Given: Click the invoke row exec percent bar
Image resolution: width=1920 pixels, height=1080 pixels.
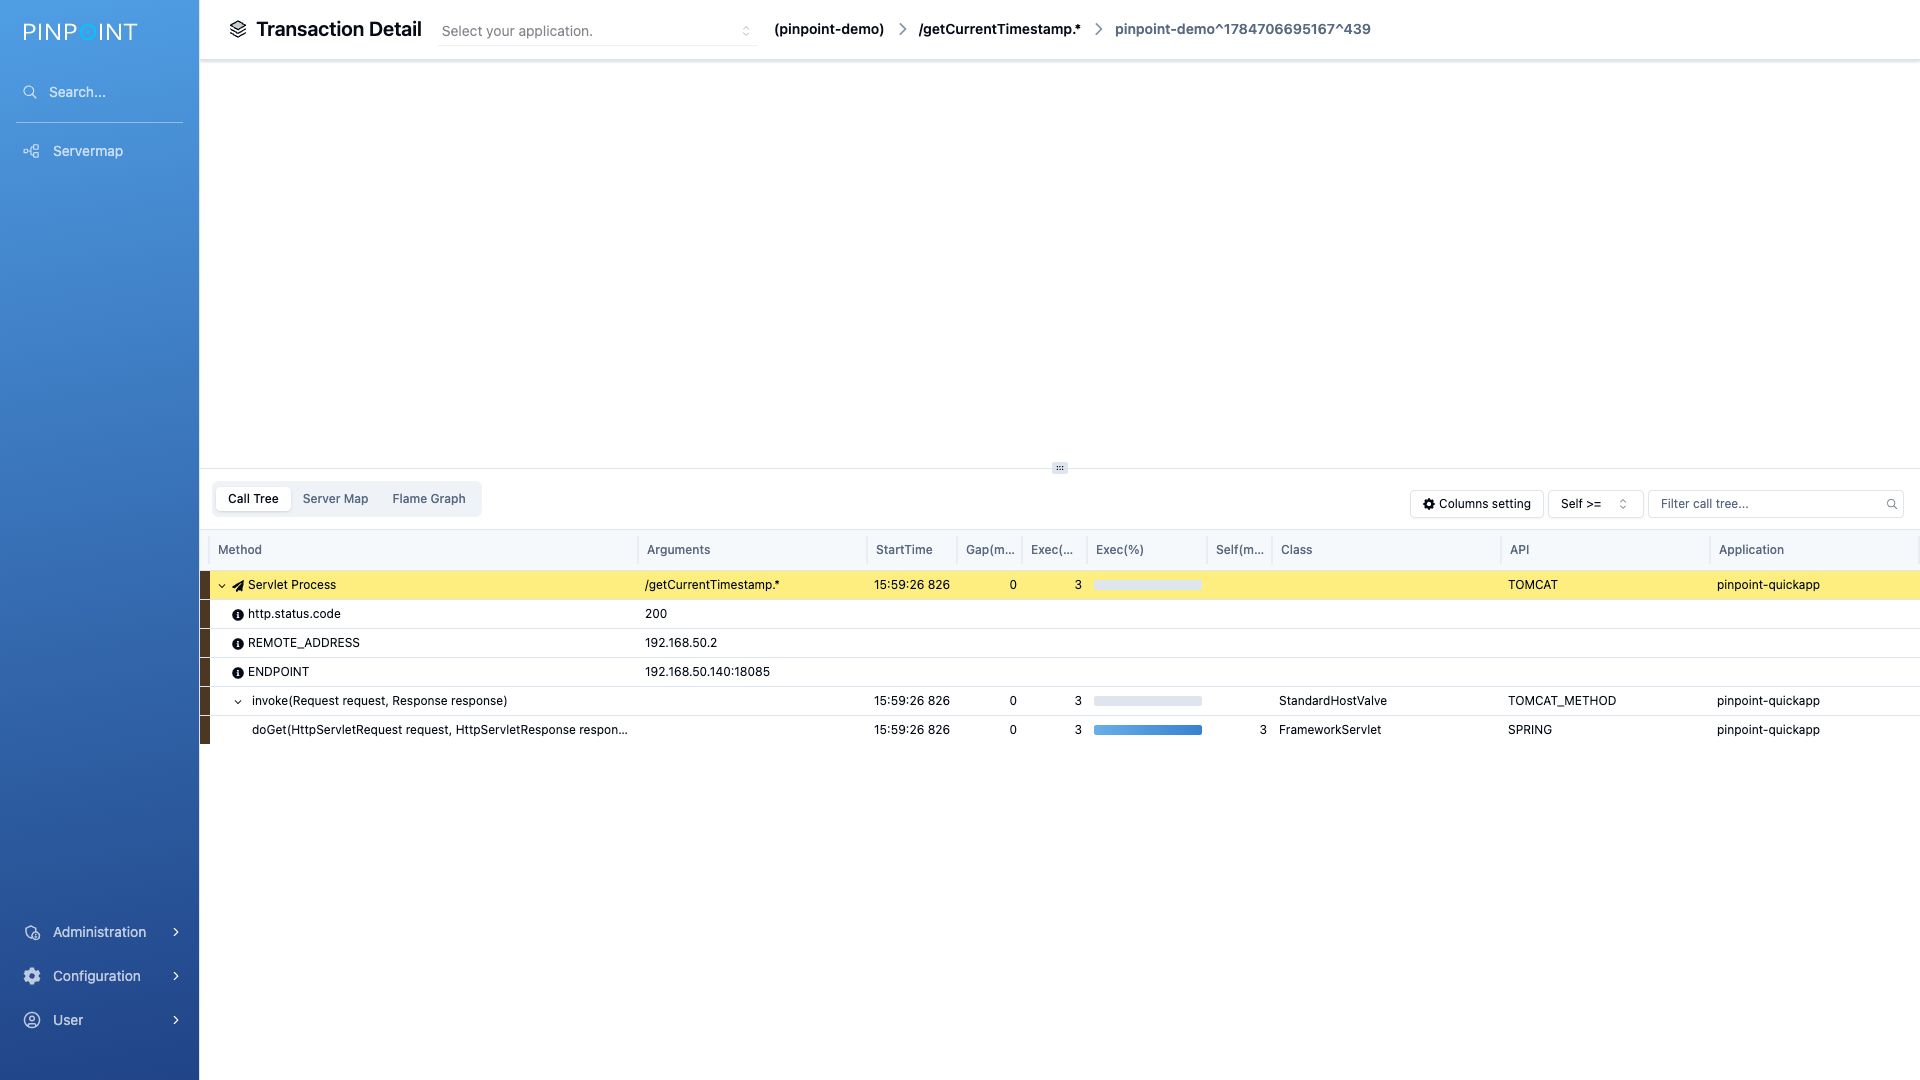Looking at the screenshot, I should pyautogui.click(x=1148, y=701).
